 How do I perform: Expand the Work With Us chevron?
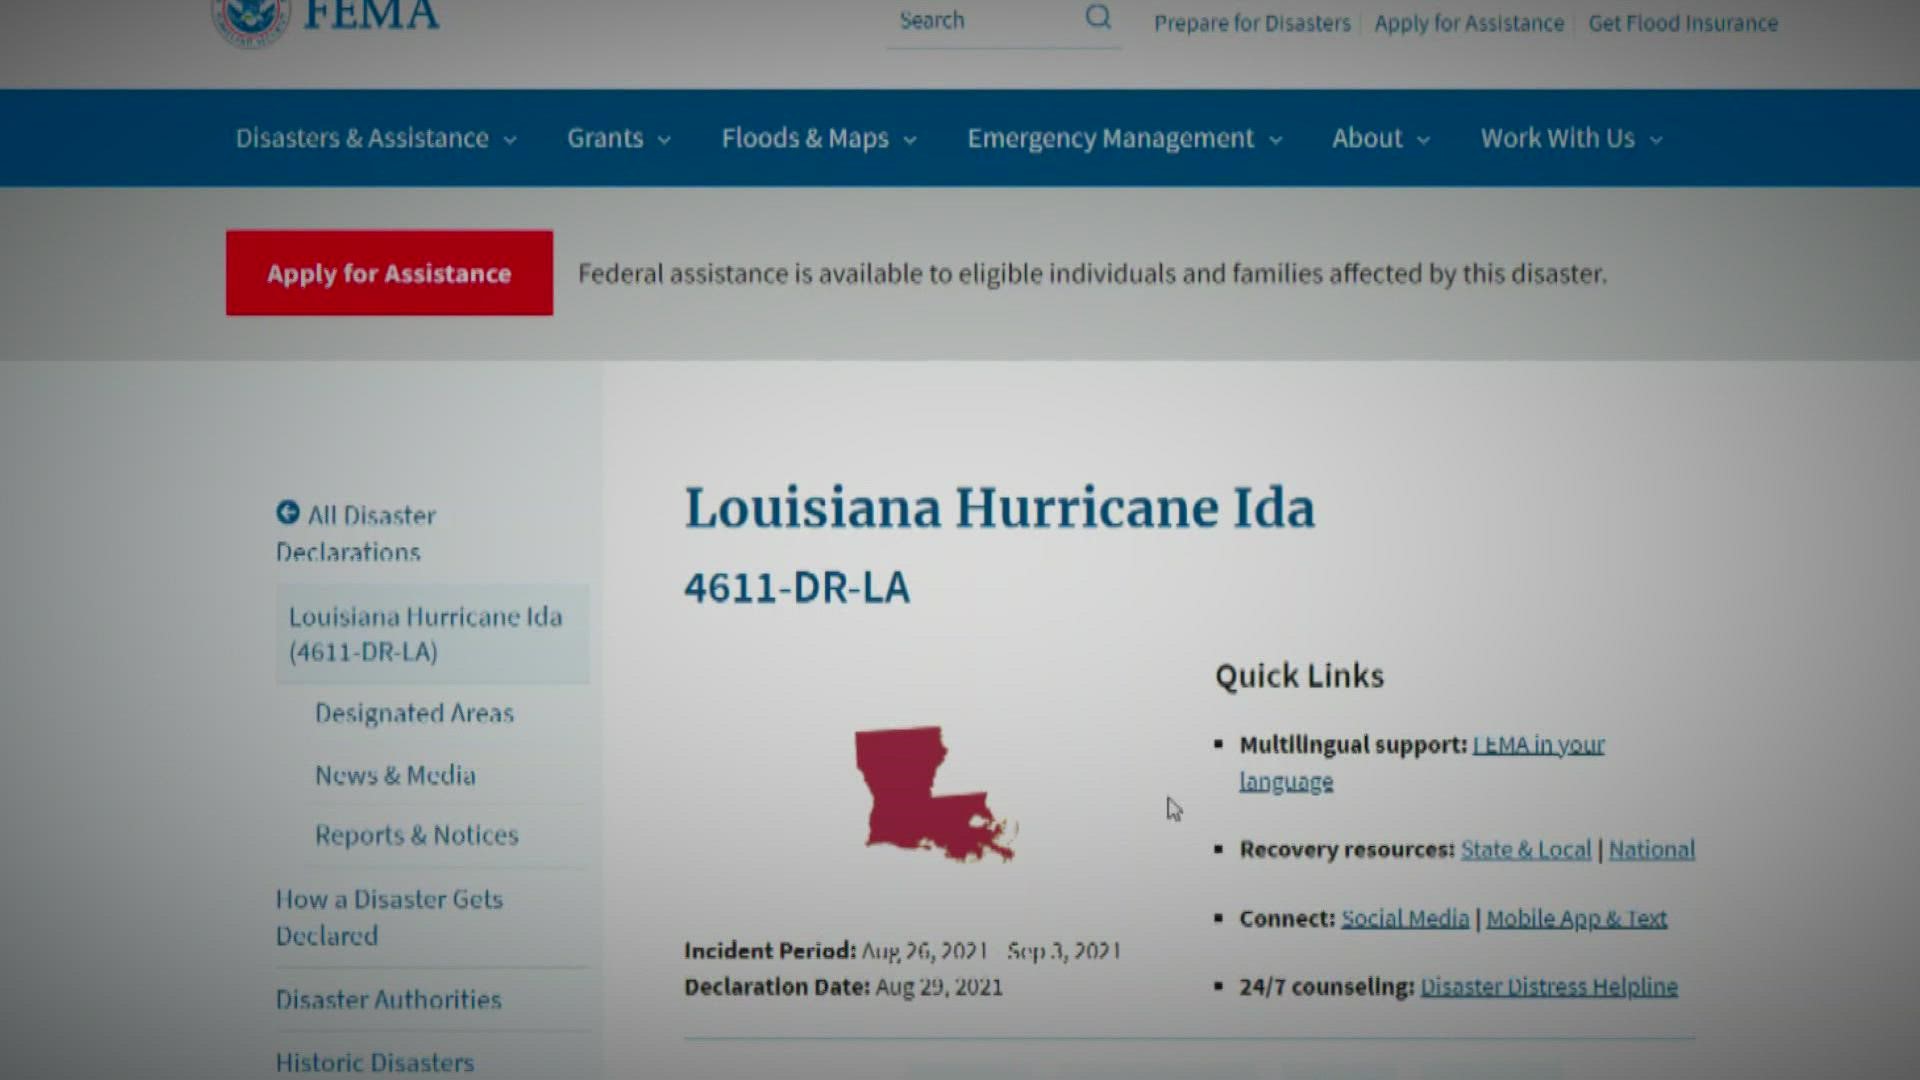coord(1656,140)
